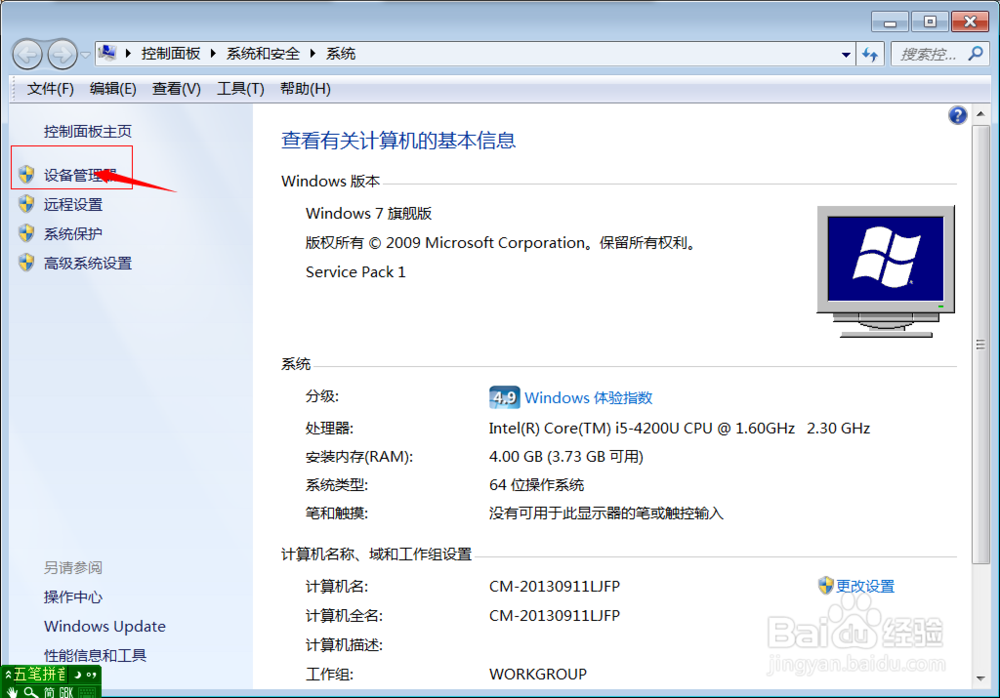The width and height of the screenshot is (1000, 698).
Task: Click the vertical scrollbar thumb
Action: pyautogui.click(x=980, y=345)
